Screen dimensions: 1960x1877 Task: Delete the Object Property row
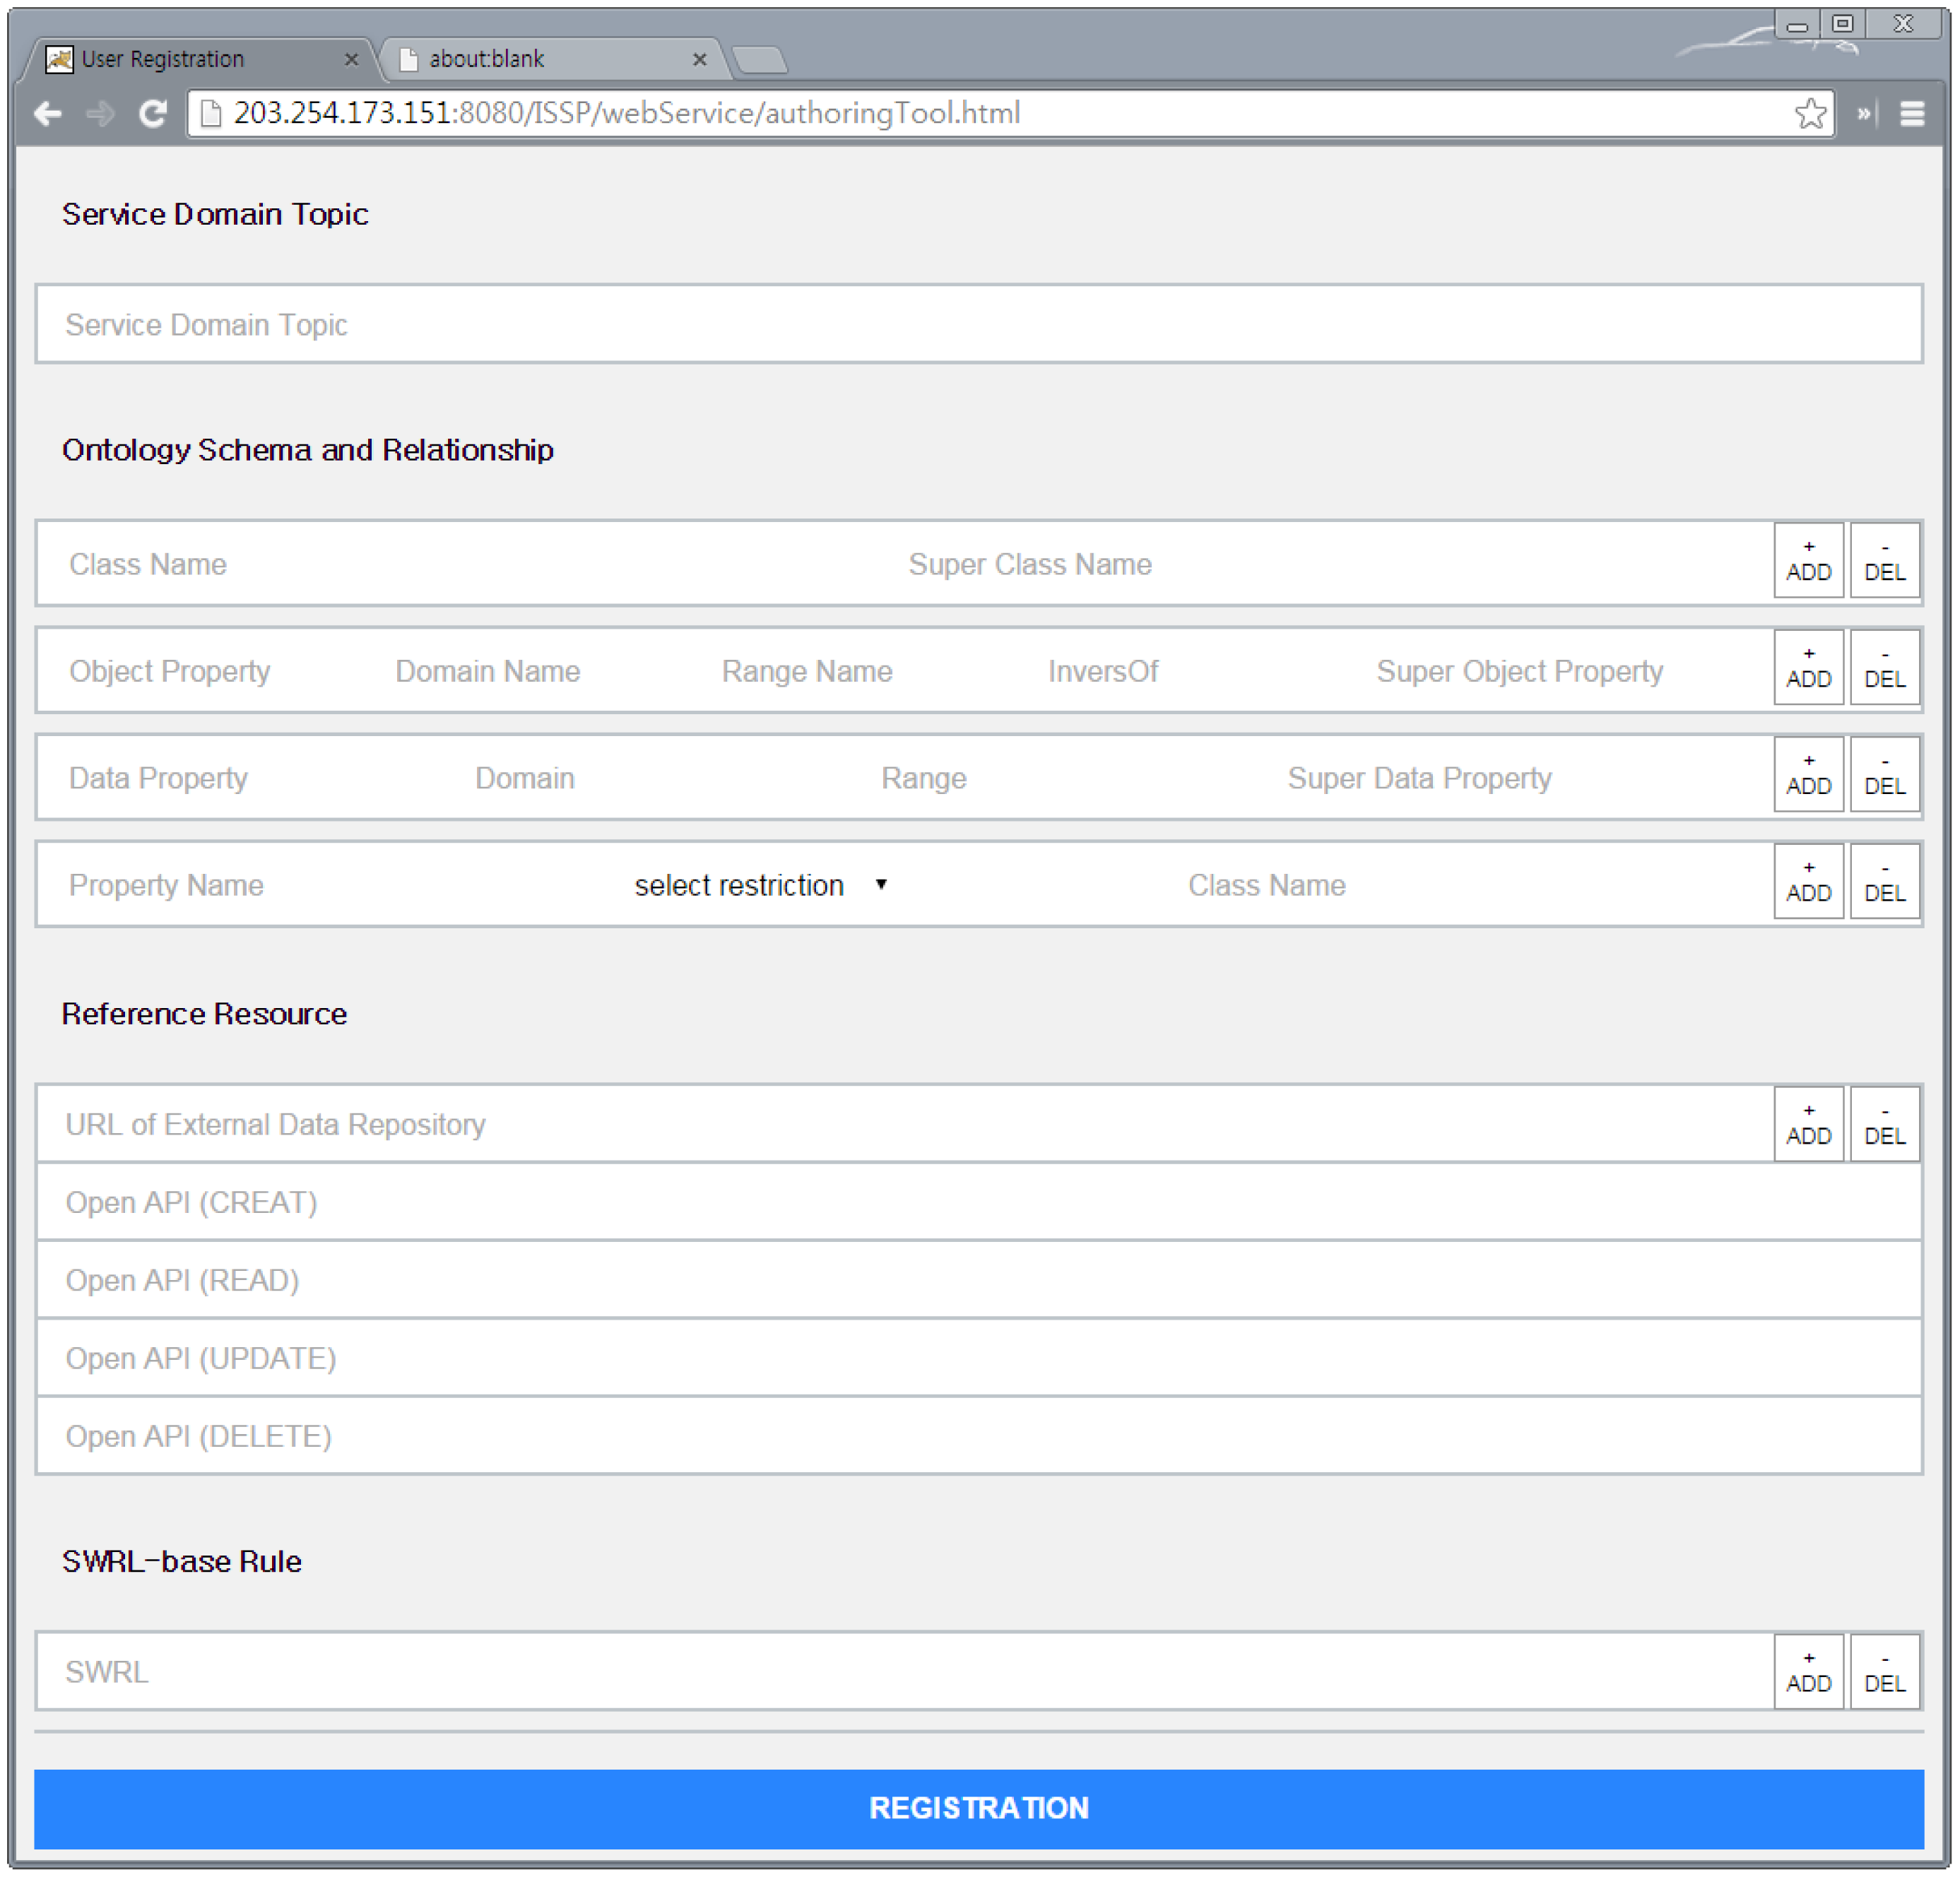tap(1884, 668)
